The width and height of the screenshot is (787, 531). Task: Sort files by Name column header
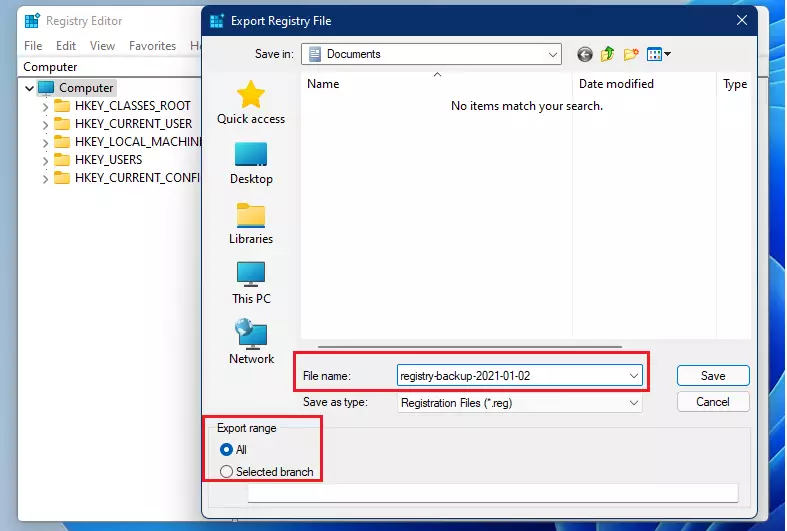[x=437, y=84]
